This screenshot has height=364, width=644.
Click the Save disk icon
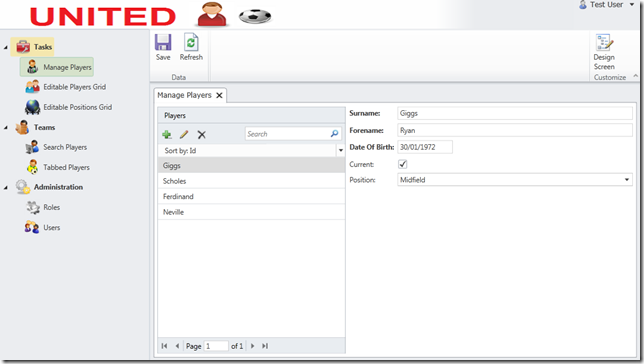tap(163, 42)
